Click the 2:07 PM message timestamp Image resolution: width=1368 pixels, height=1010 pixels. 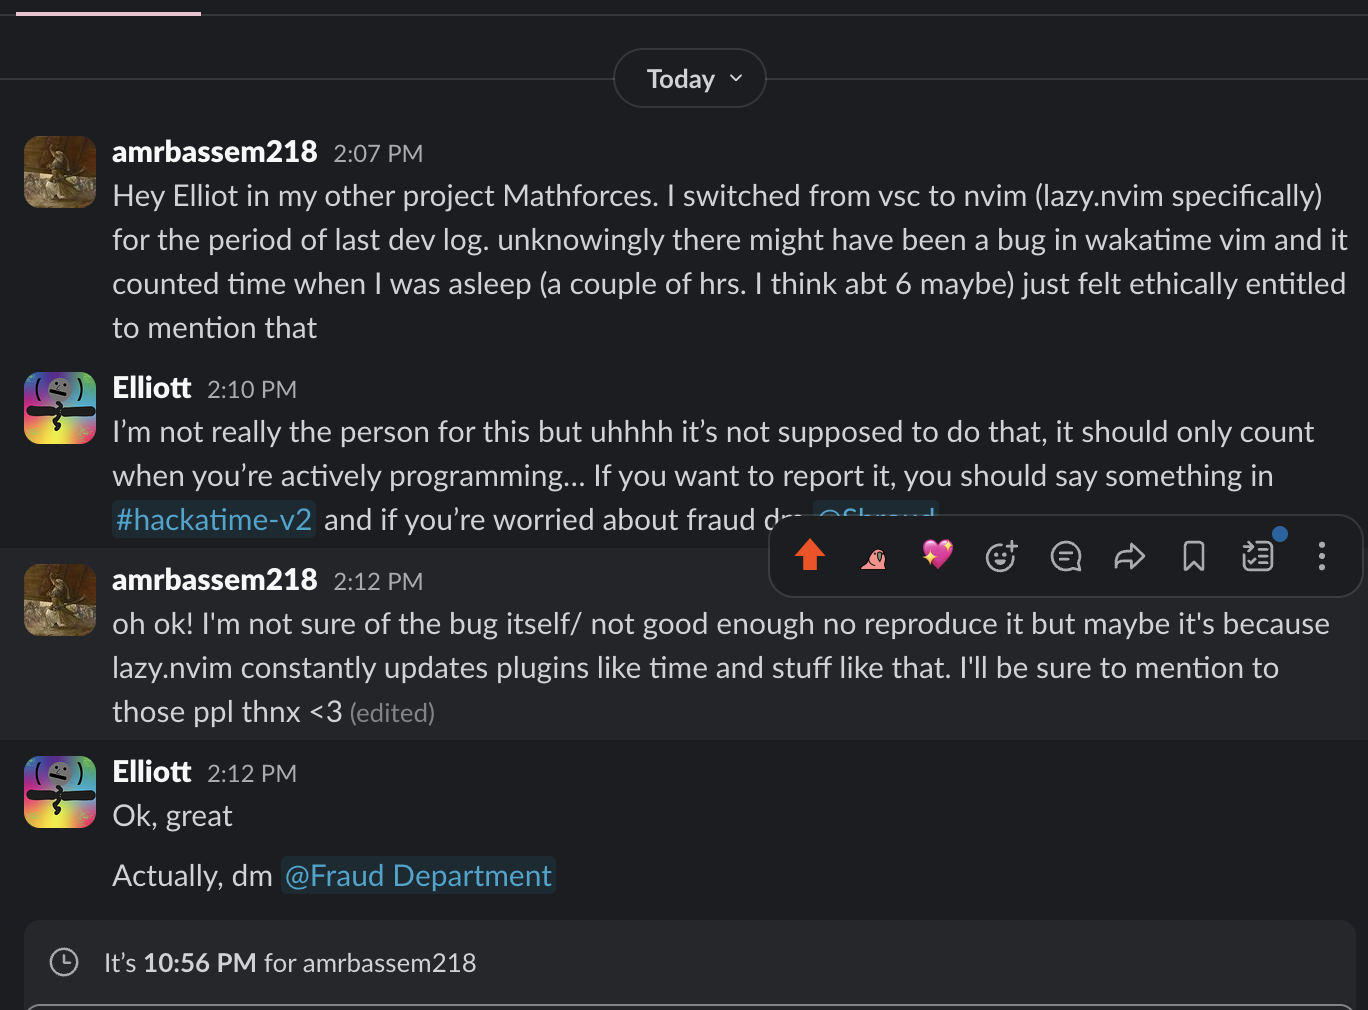pos(378,154)
